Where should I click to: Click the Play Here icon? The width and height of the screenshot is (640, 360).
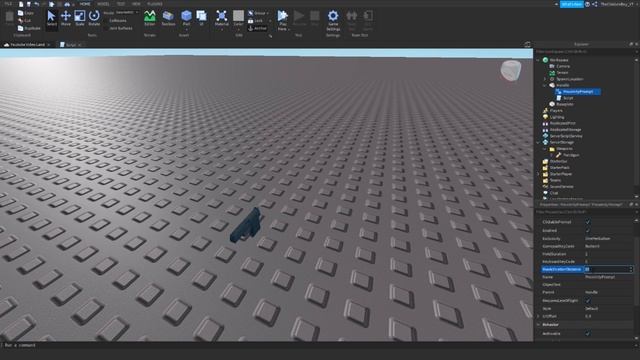[282, 16]
